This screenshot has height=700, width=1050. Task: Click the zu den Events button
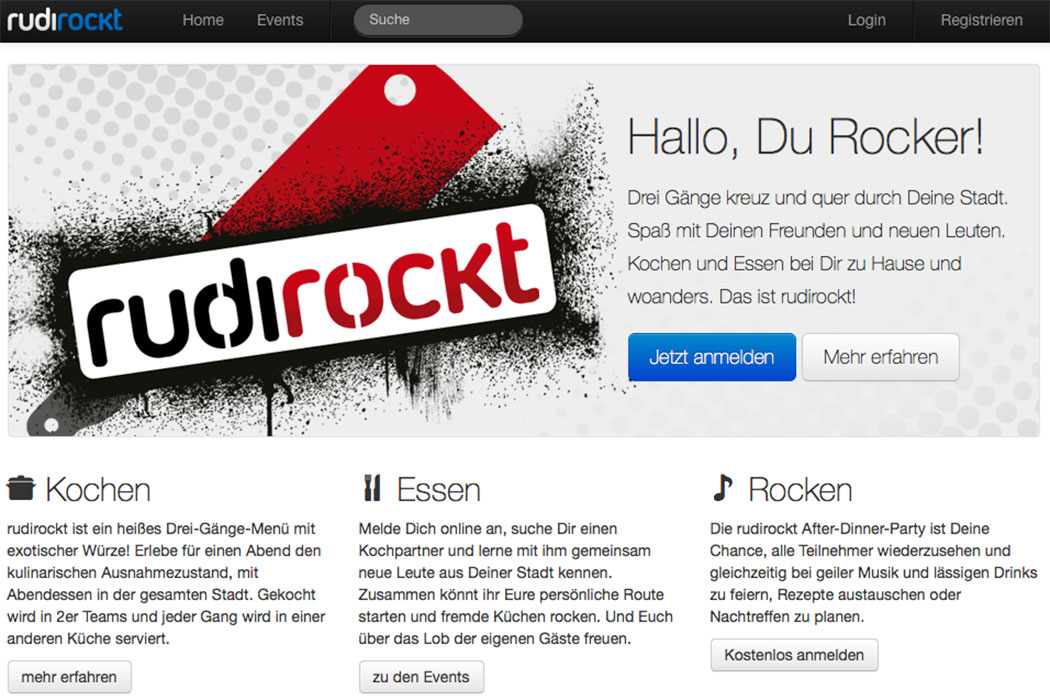(x=421, y=677)
